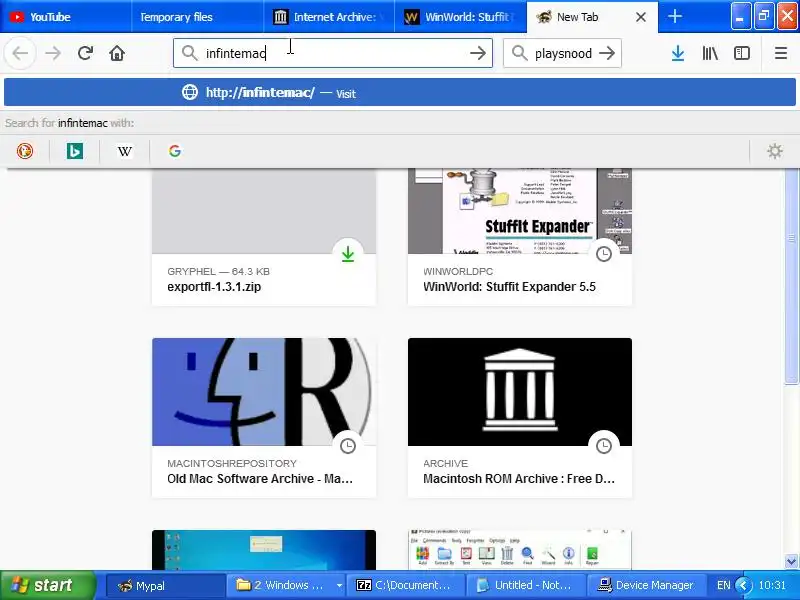Open search settings gear icon
The width and height of the screenshot is (800, 600).
click(x=774, y=151)
